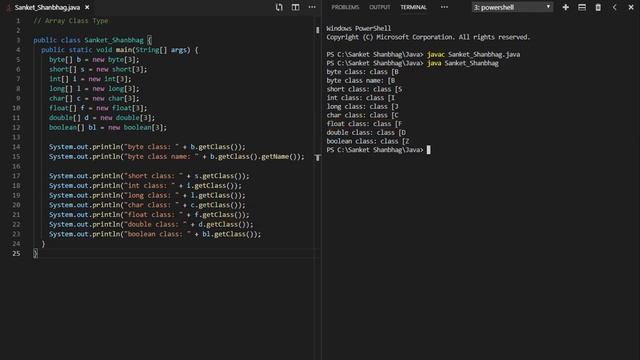Click the 'double[] d' declaration line
Image resolution: width=640 pixels, height=360 pixels.
point(102,118)
